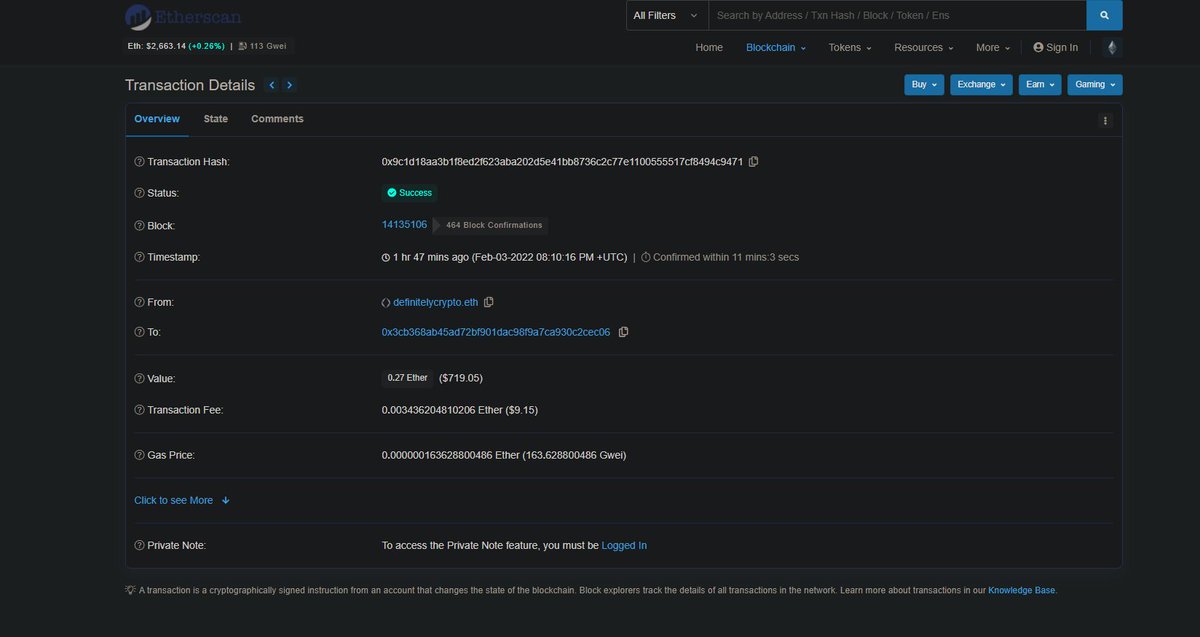Expand the Resources menu
1200x637 pixels.
pos(924,47)
